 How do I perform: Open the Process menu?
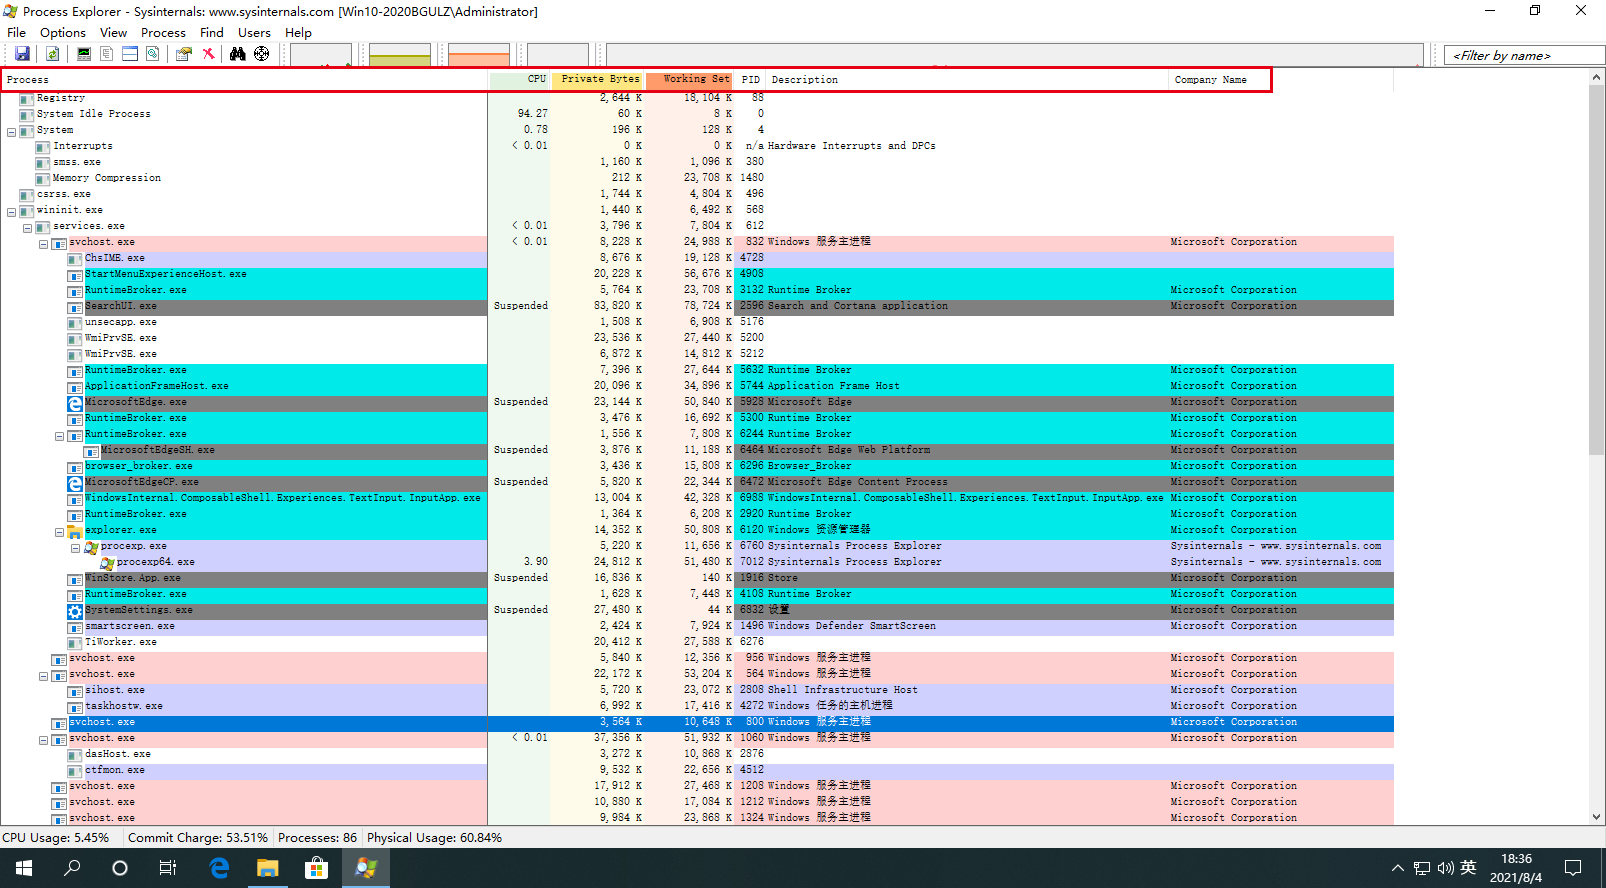tap(163, 32)
